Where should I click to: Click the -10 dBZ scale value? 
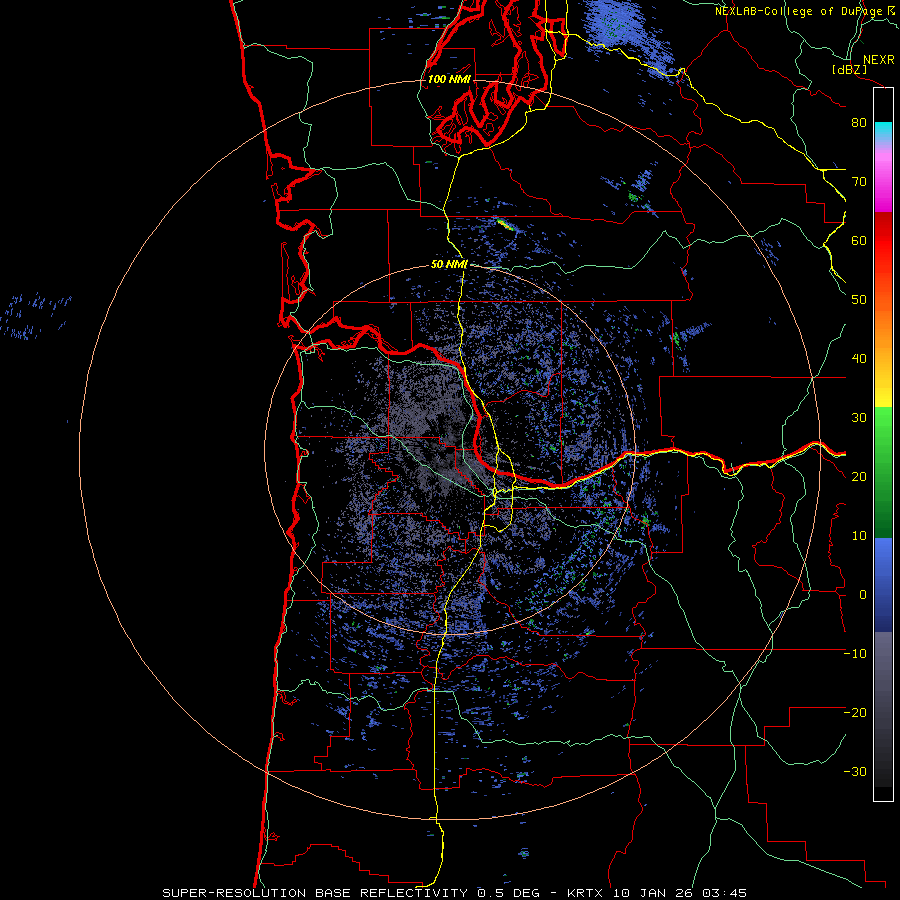click(x=855, y=654)
